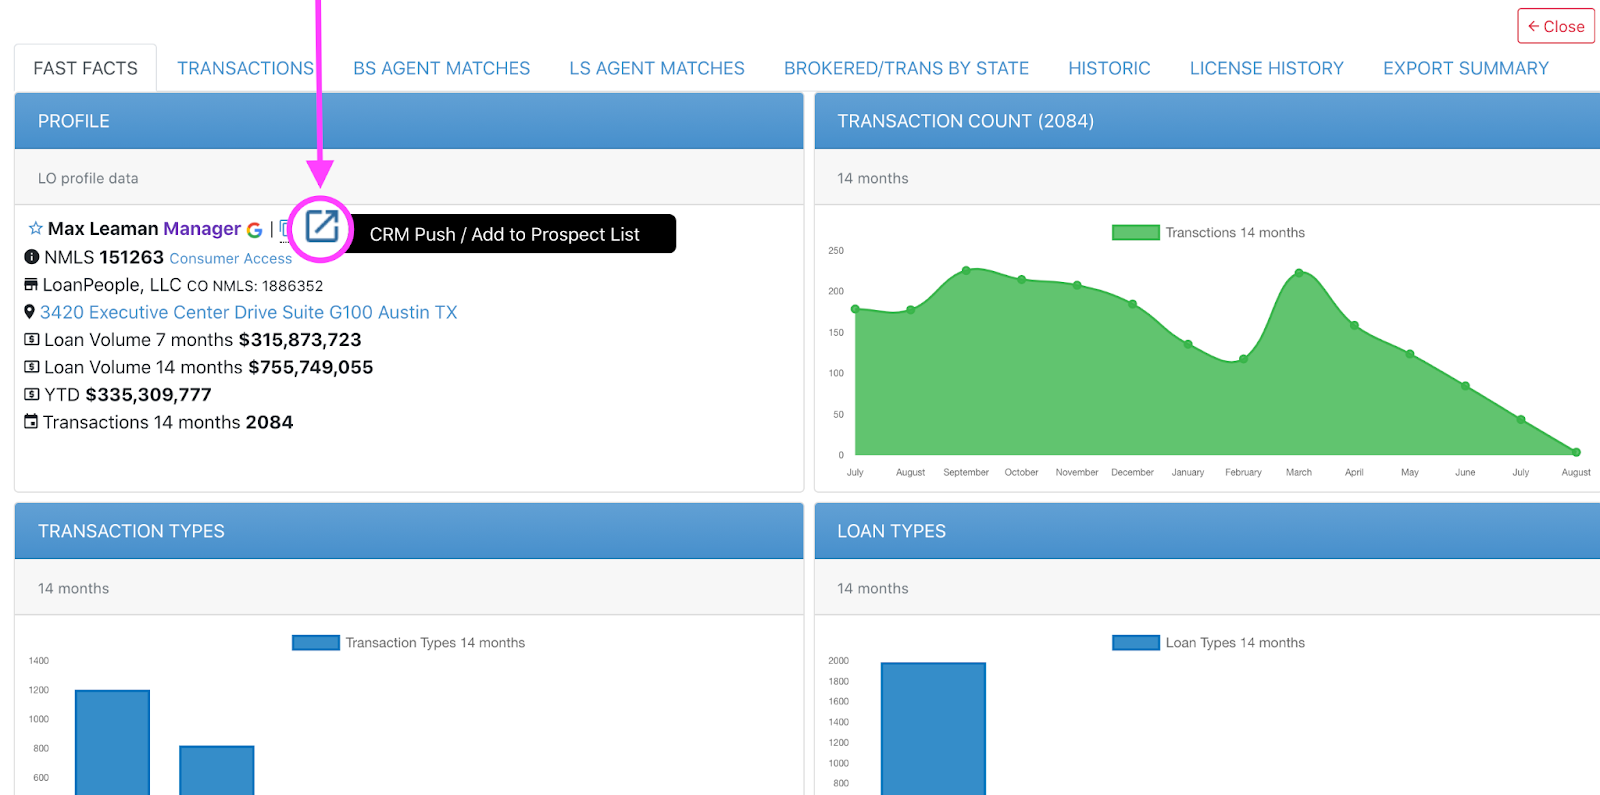The height and width of the screenshot is (795, 1600).
Task: Click the second bar in Transaction Types chart
Action: point(217,770)
